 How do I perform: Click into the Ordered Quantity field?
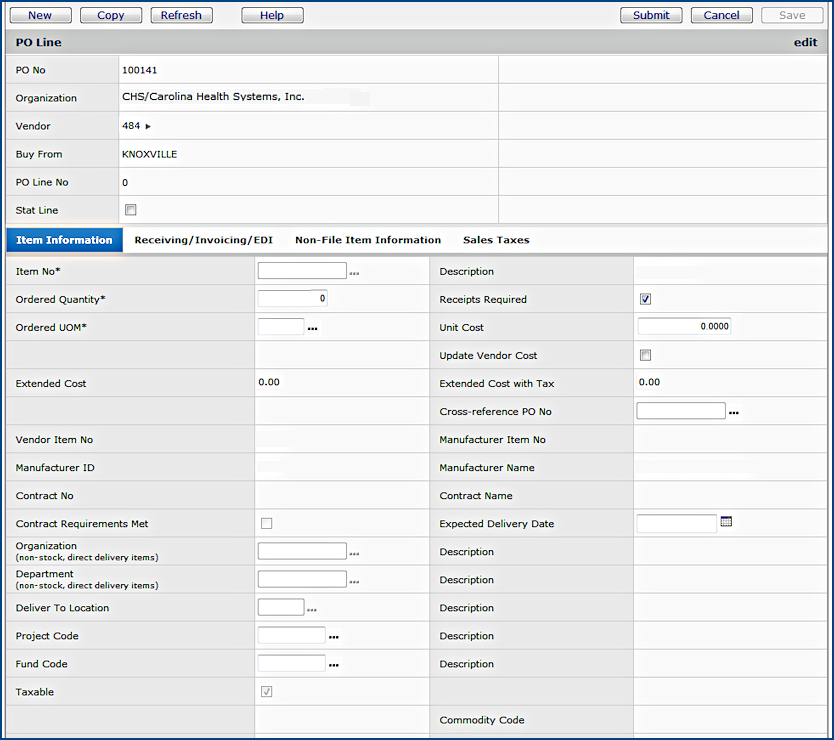pos(292,298)
